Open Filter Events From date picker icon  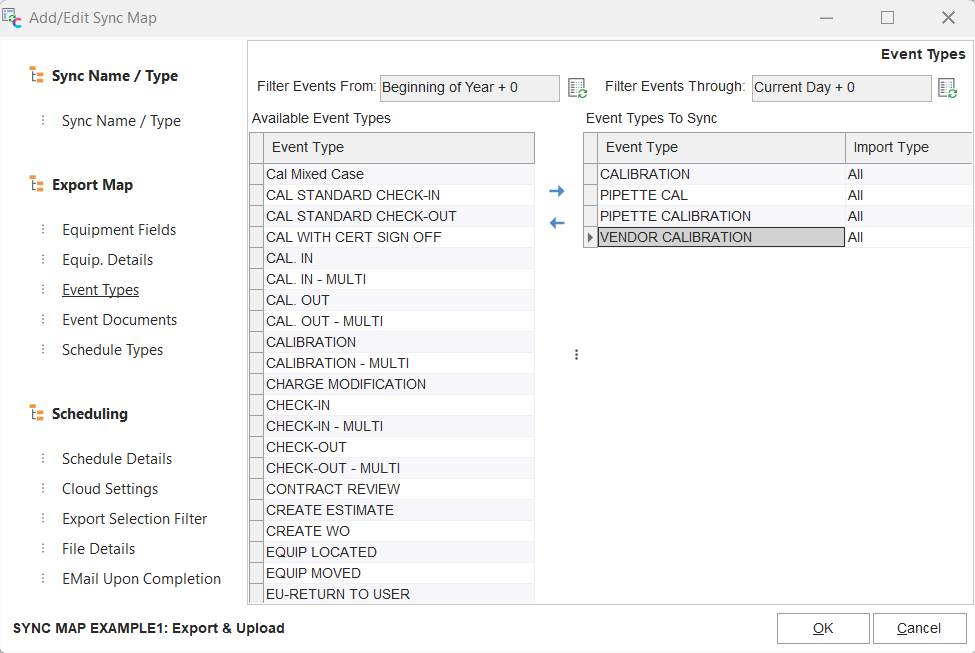(x=577, y=88)
